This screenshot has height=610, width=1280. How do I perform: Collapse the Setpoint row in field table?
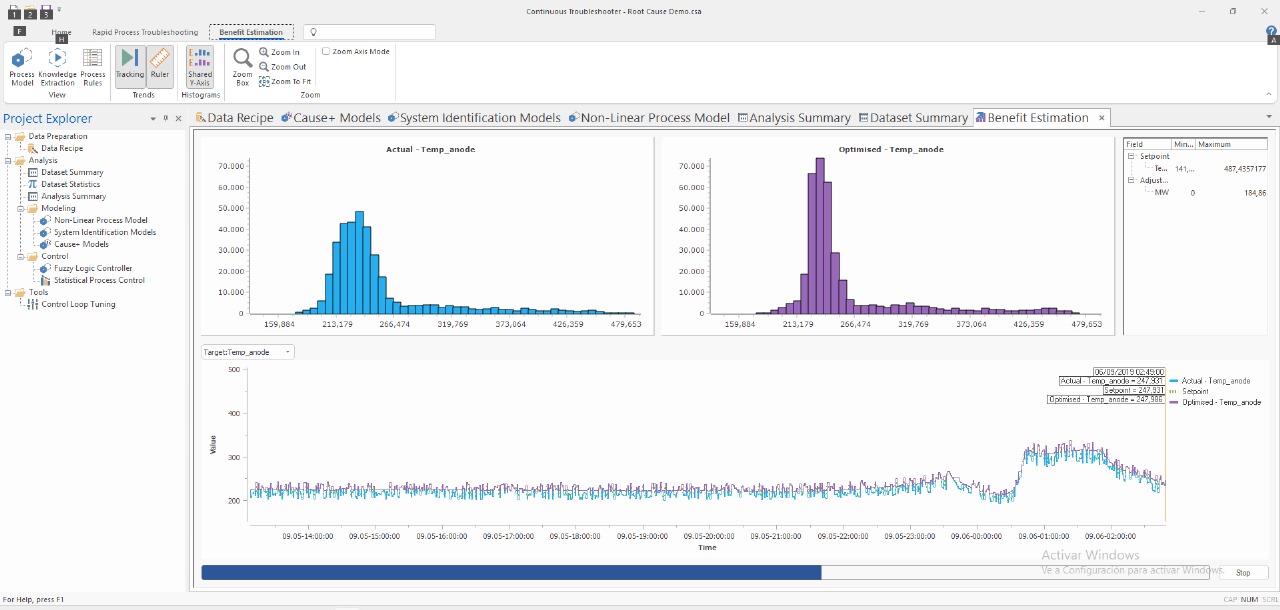1131,157
